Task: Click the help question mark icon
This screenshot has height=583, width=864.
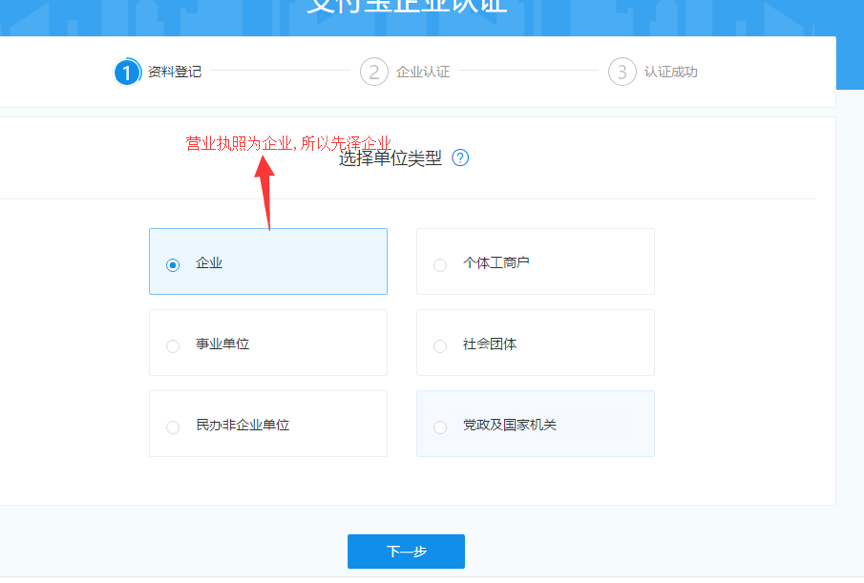Action: point(460,158)
